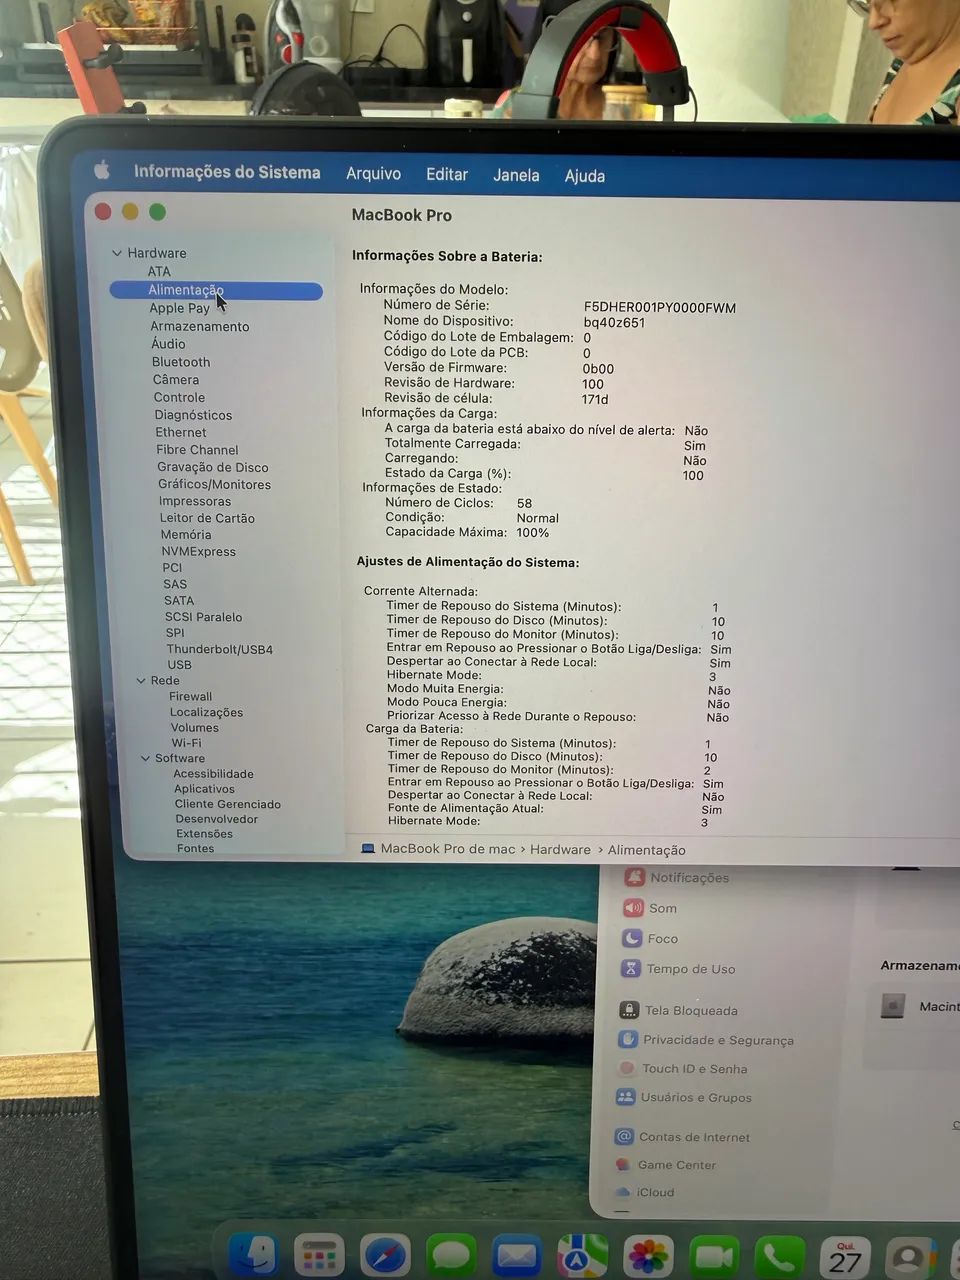Select USB in the sidebar
This screenshot has width=960, height=1280.
tap(180, 665)
